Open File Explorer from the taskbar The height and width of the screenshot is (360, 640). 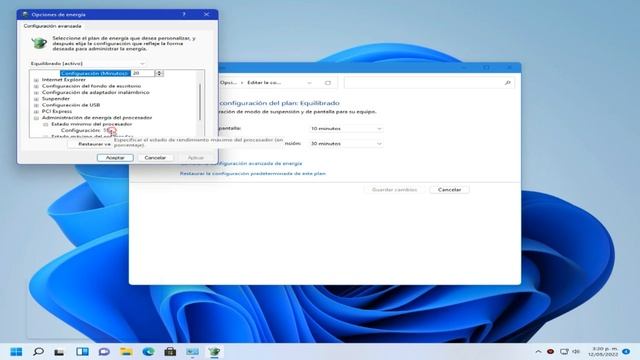click(x=126, y=351)
